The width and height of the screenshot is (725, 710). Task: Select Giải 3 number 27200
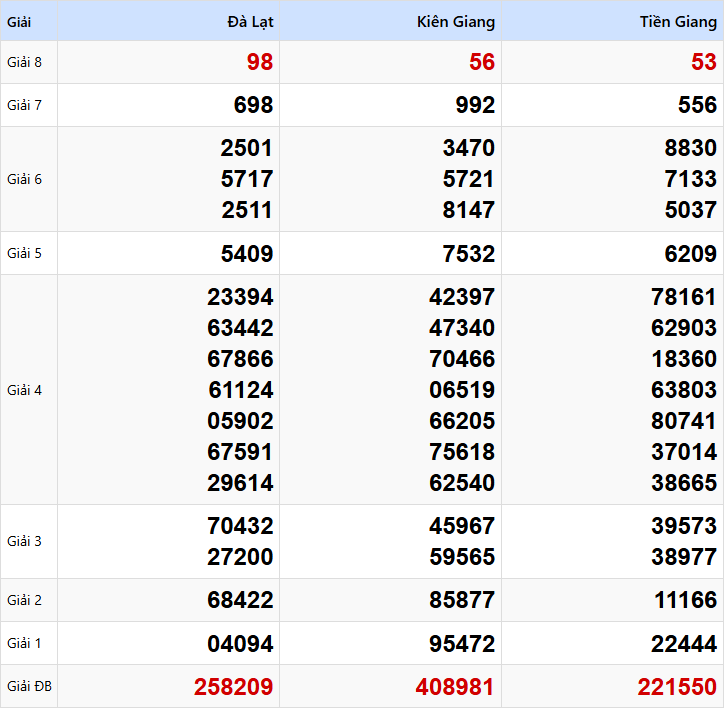240,557
